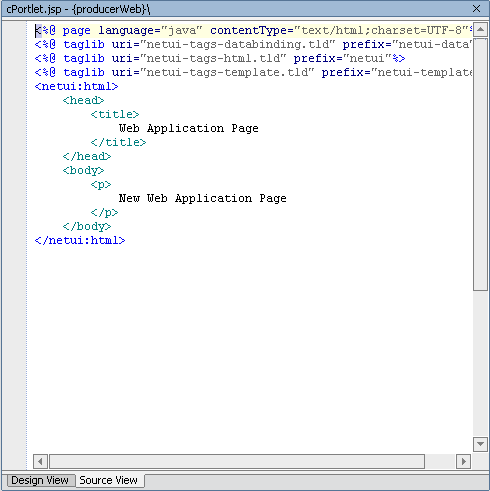Image resolution: width=490 pixels, height=491 pixels.
Task: Click the opening <head> tag
Action: click(x=83, y=100)
